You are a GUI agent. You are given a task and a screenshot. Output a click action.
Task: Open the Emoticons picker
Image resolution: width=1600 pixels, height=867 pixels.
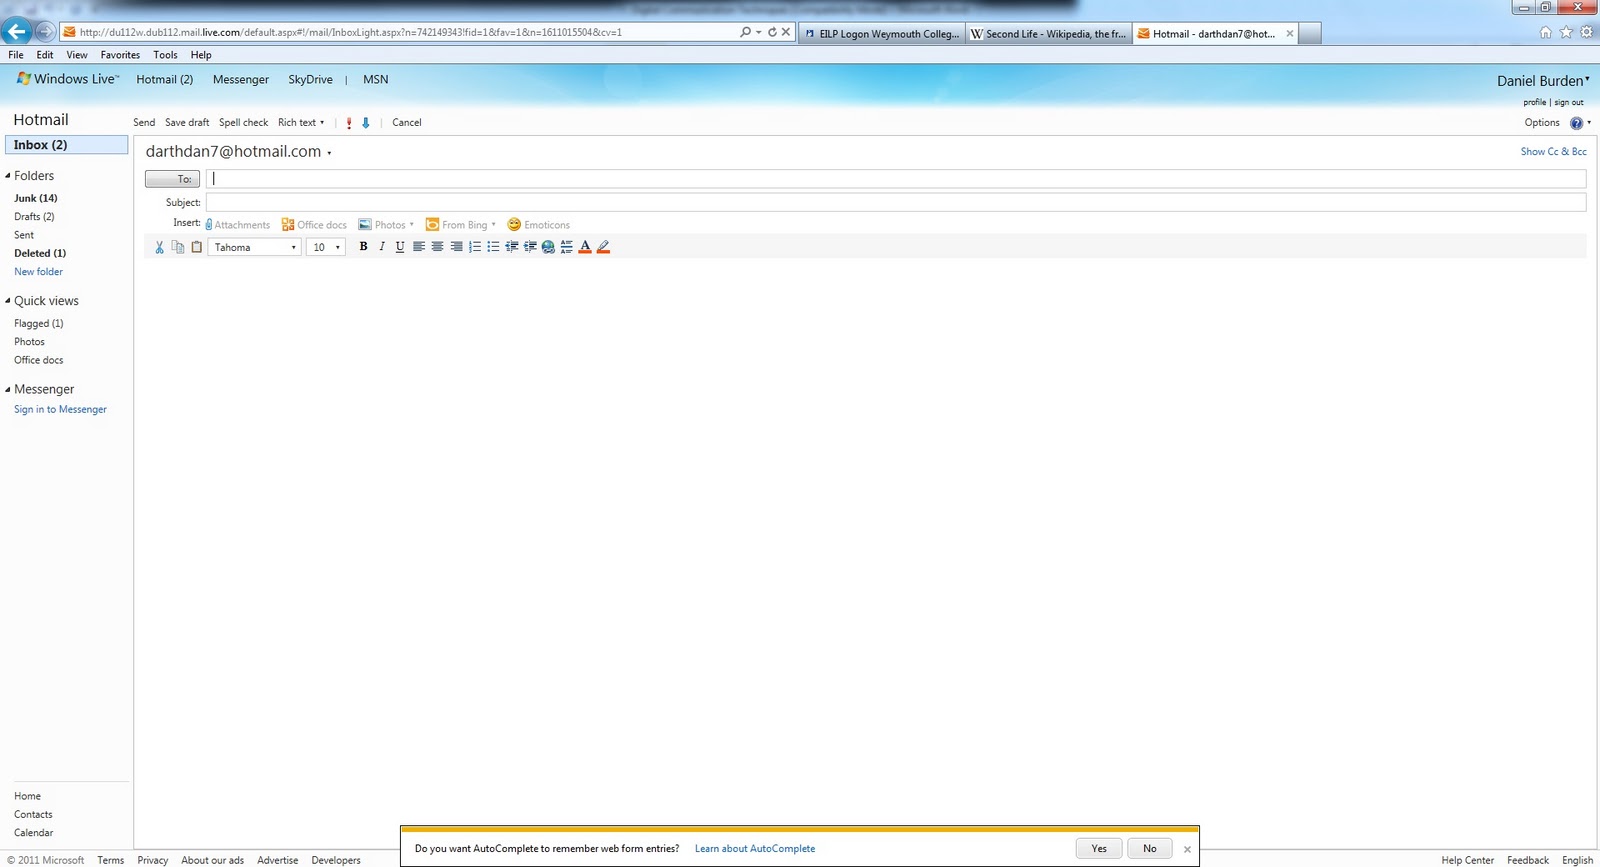point(538,225)
